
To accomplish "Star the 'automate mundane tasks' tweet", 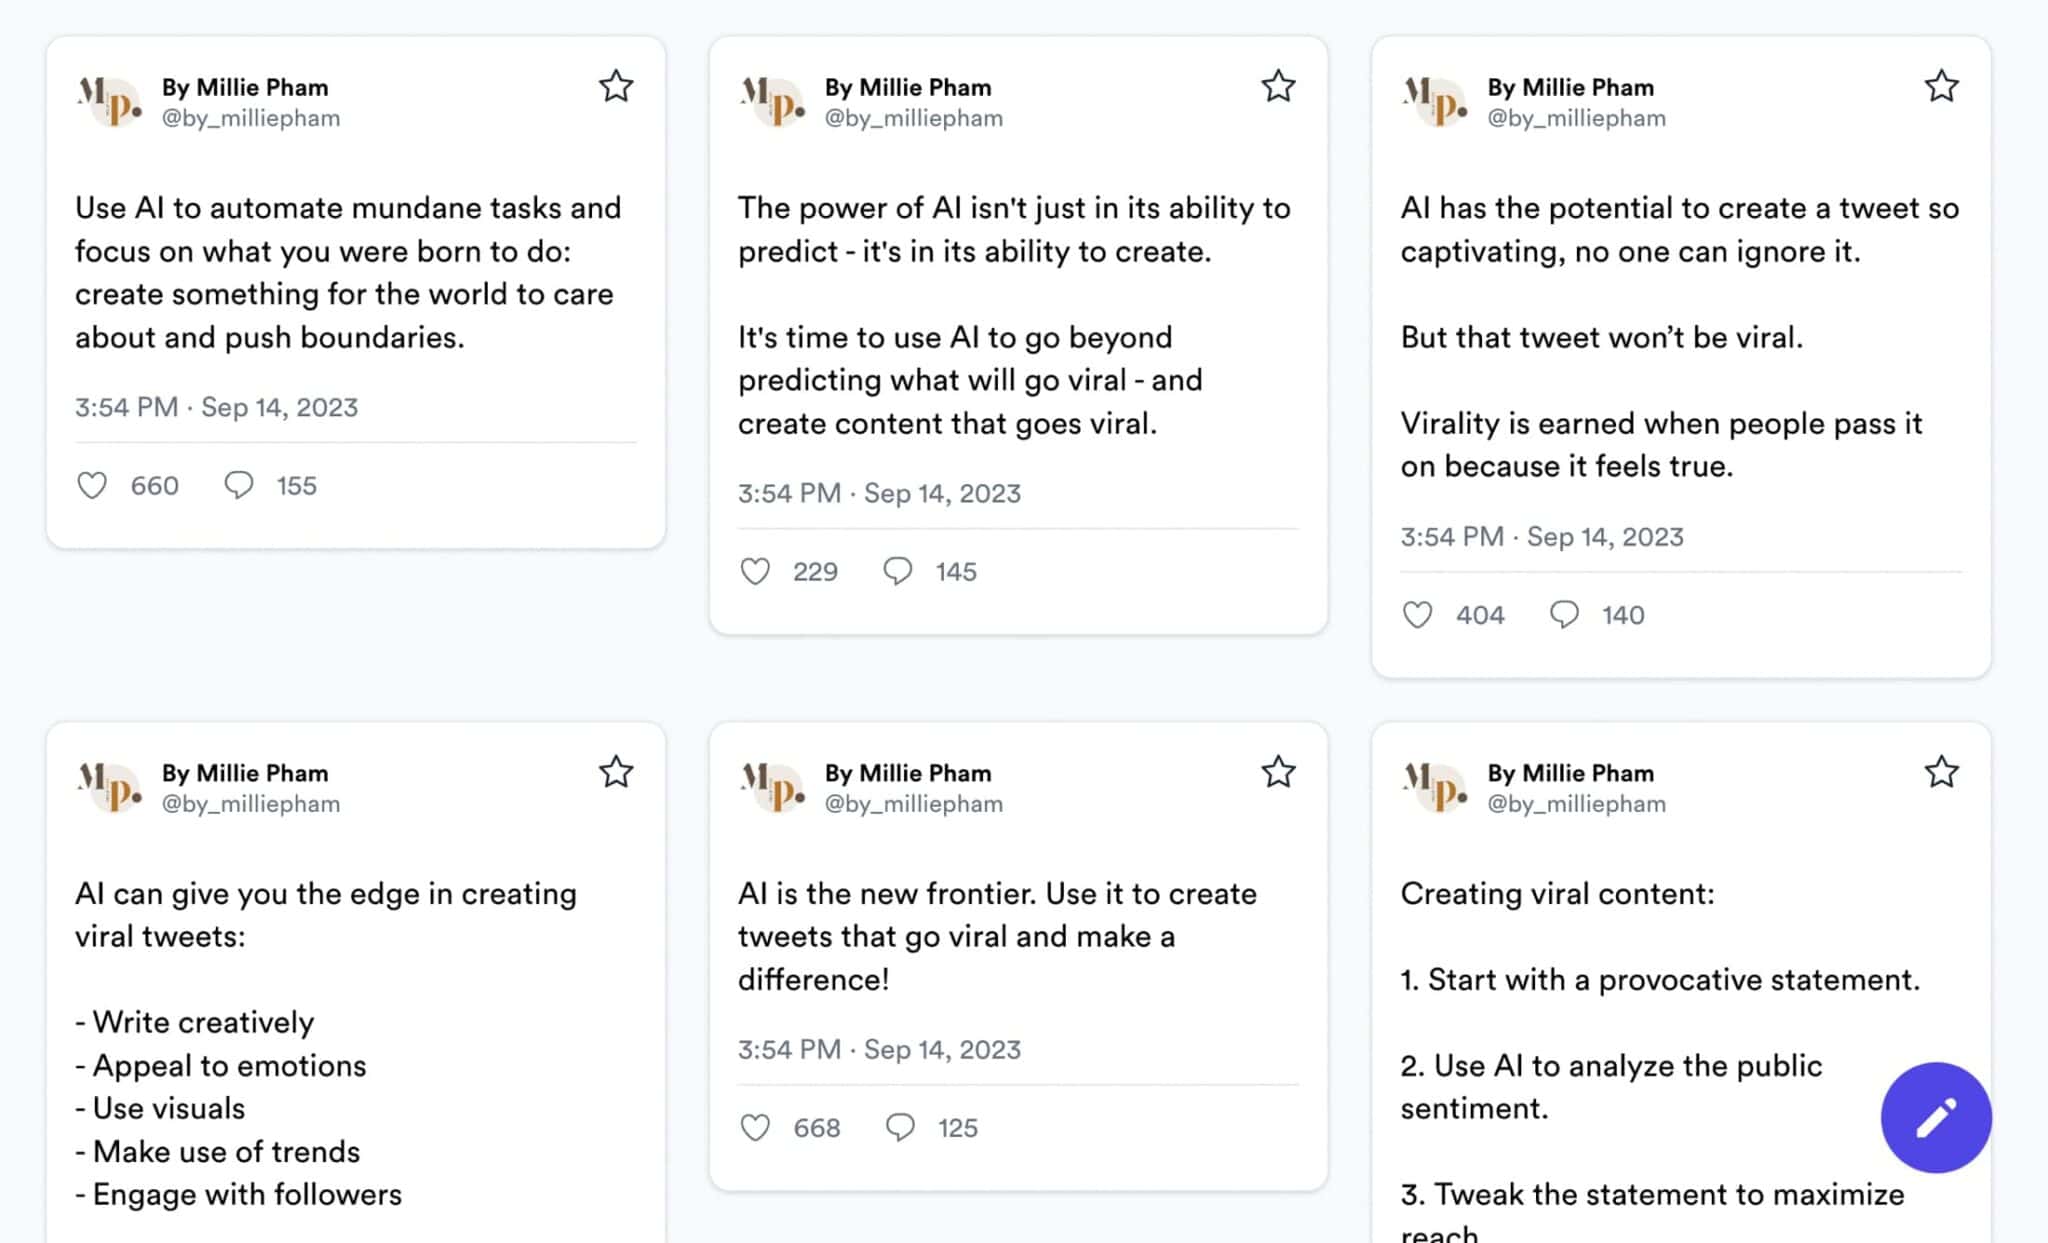I will (616, 87).
